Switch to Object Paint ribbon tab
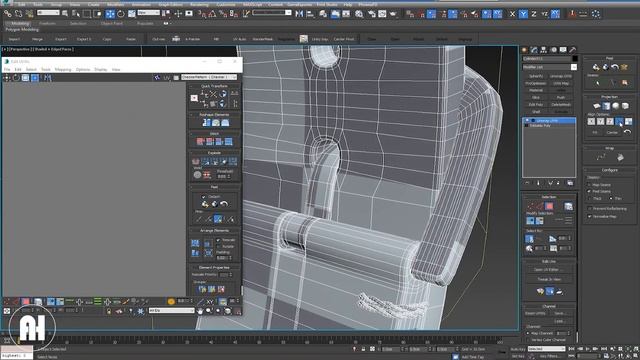This screenshot has height=360, width=640. tap(111, 23)
